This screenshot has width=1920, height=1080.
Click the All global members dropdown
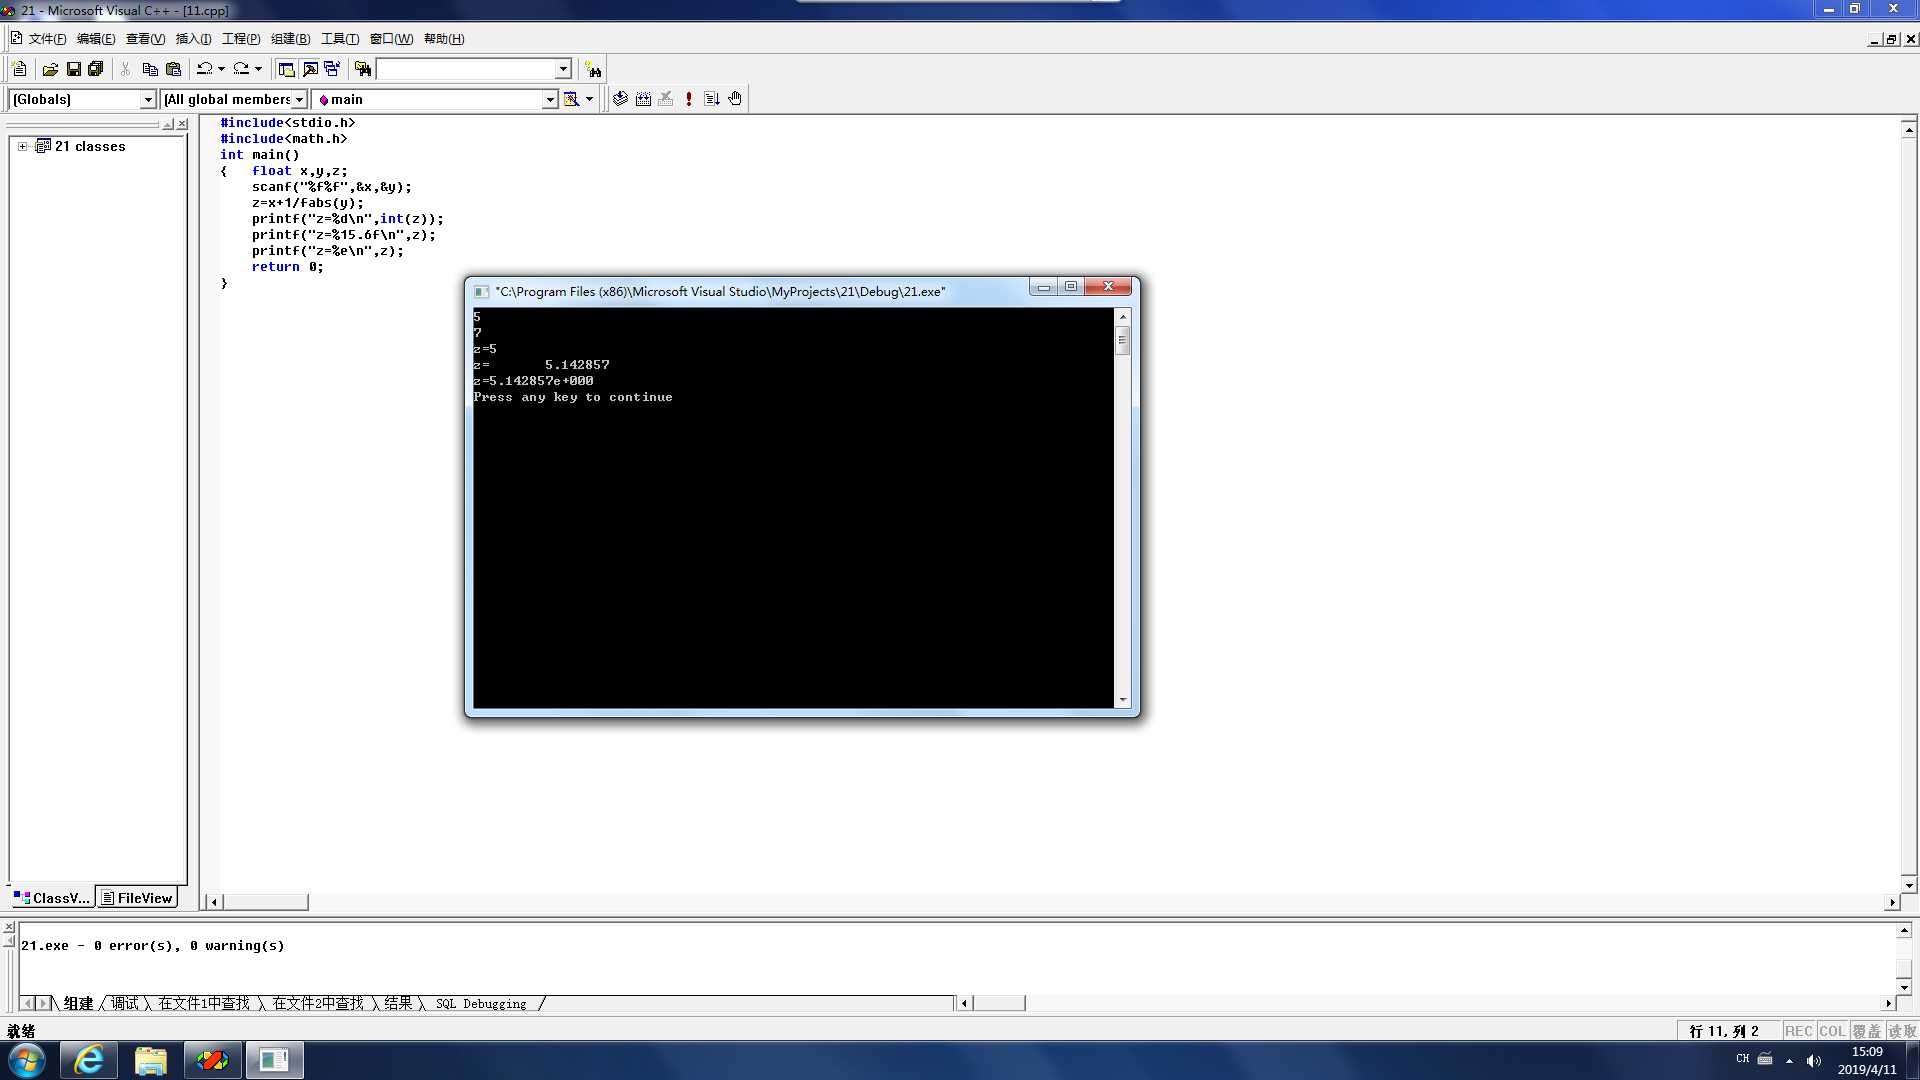point(231,99)
